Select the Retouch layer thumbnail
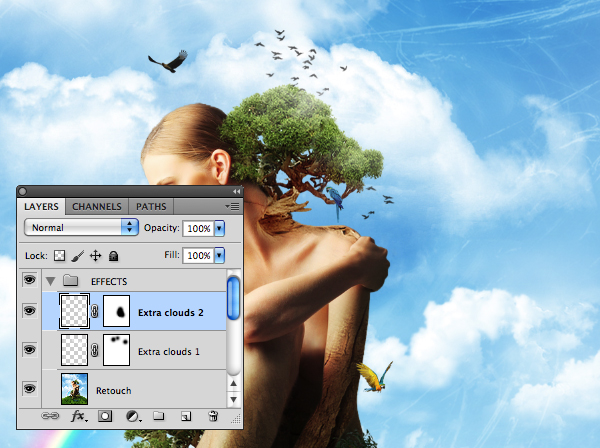Viewport: 600px width, 448px height. tap(74, 389)
